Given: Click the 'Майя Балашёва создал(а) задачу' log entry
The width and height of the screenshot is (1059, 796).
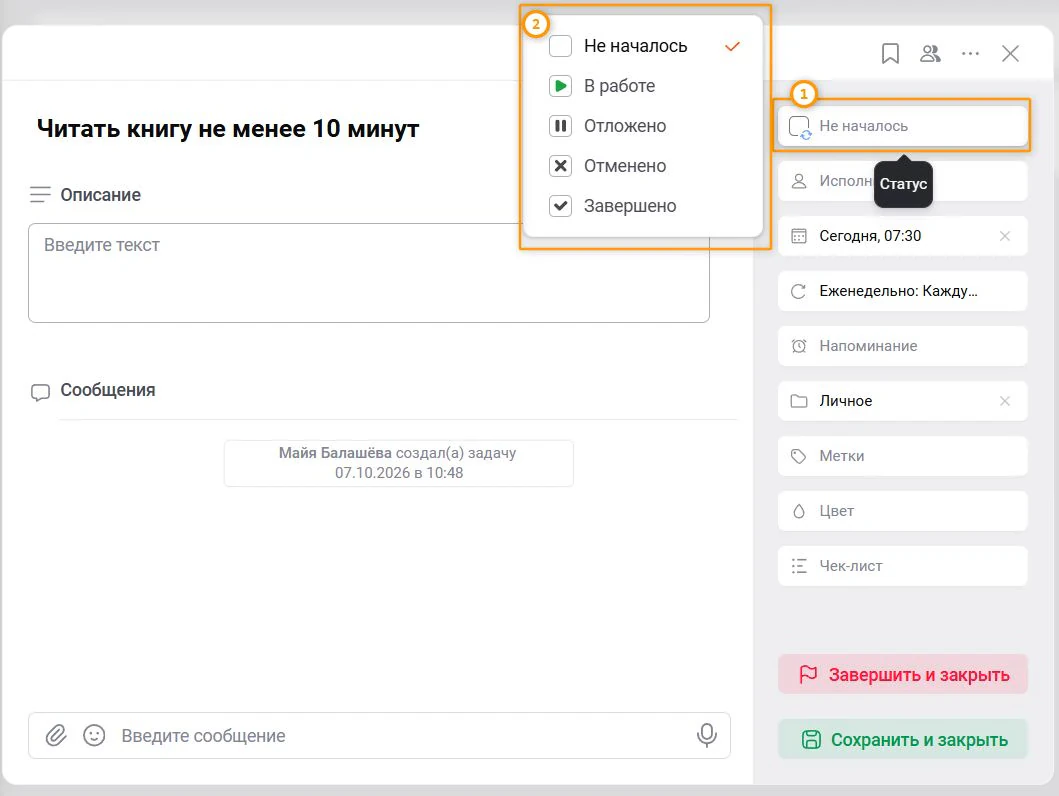Looking at the screenshot, I should pos(398,463).
